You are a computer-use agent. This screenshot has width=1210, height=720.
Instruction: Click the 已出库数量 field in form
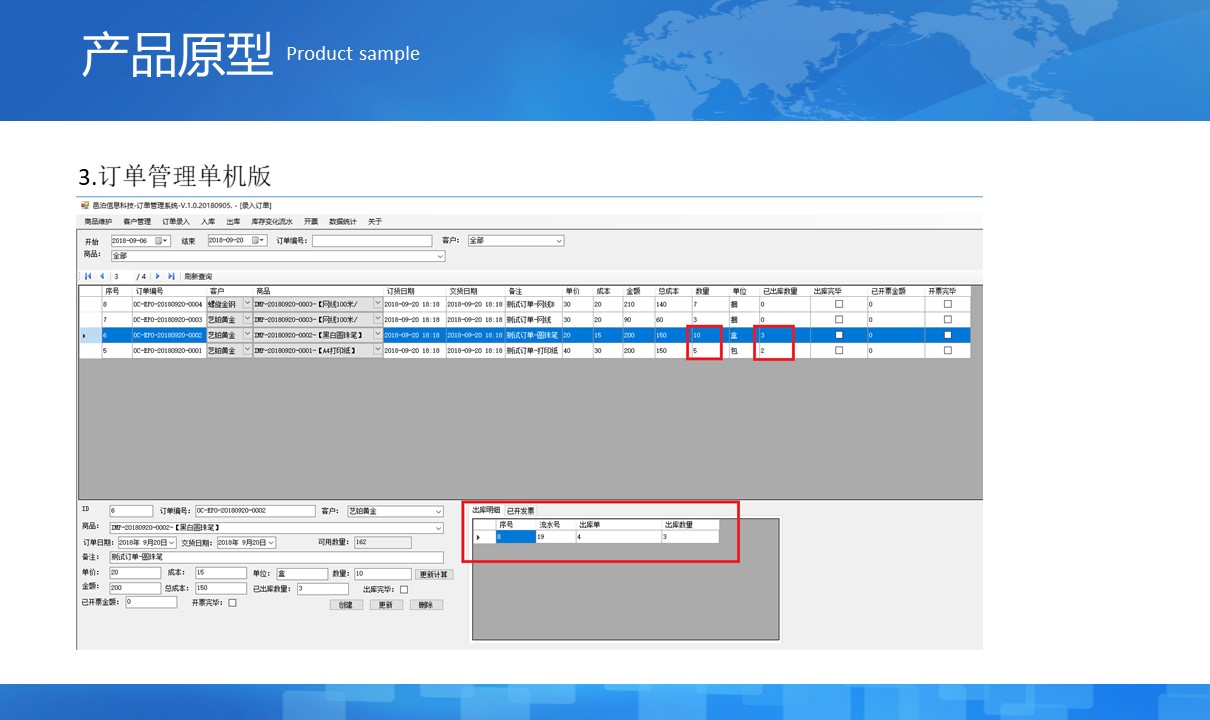click(322, 589)
